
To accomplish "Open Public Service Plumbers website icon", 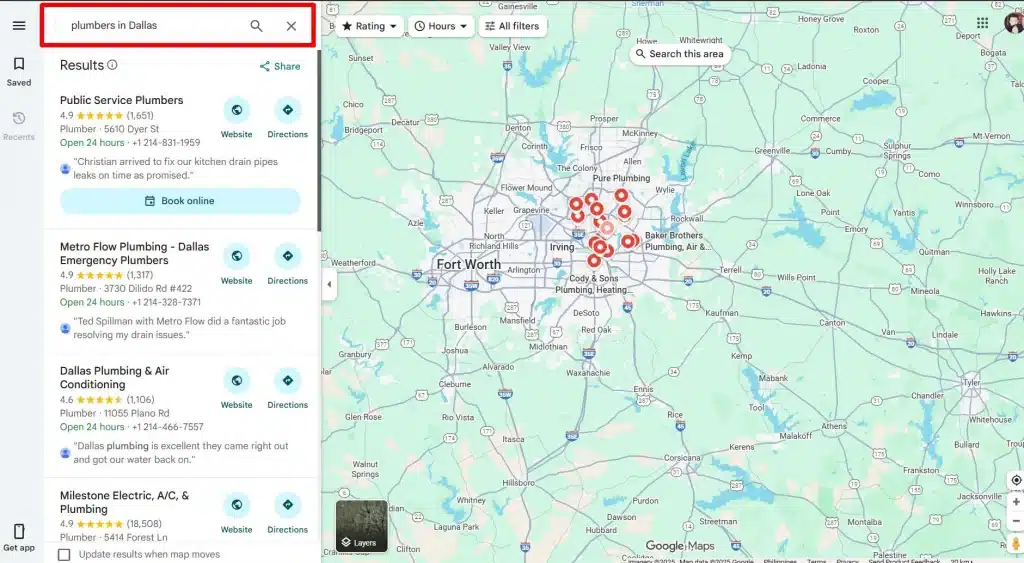I will click(236, 110).
